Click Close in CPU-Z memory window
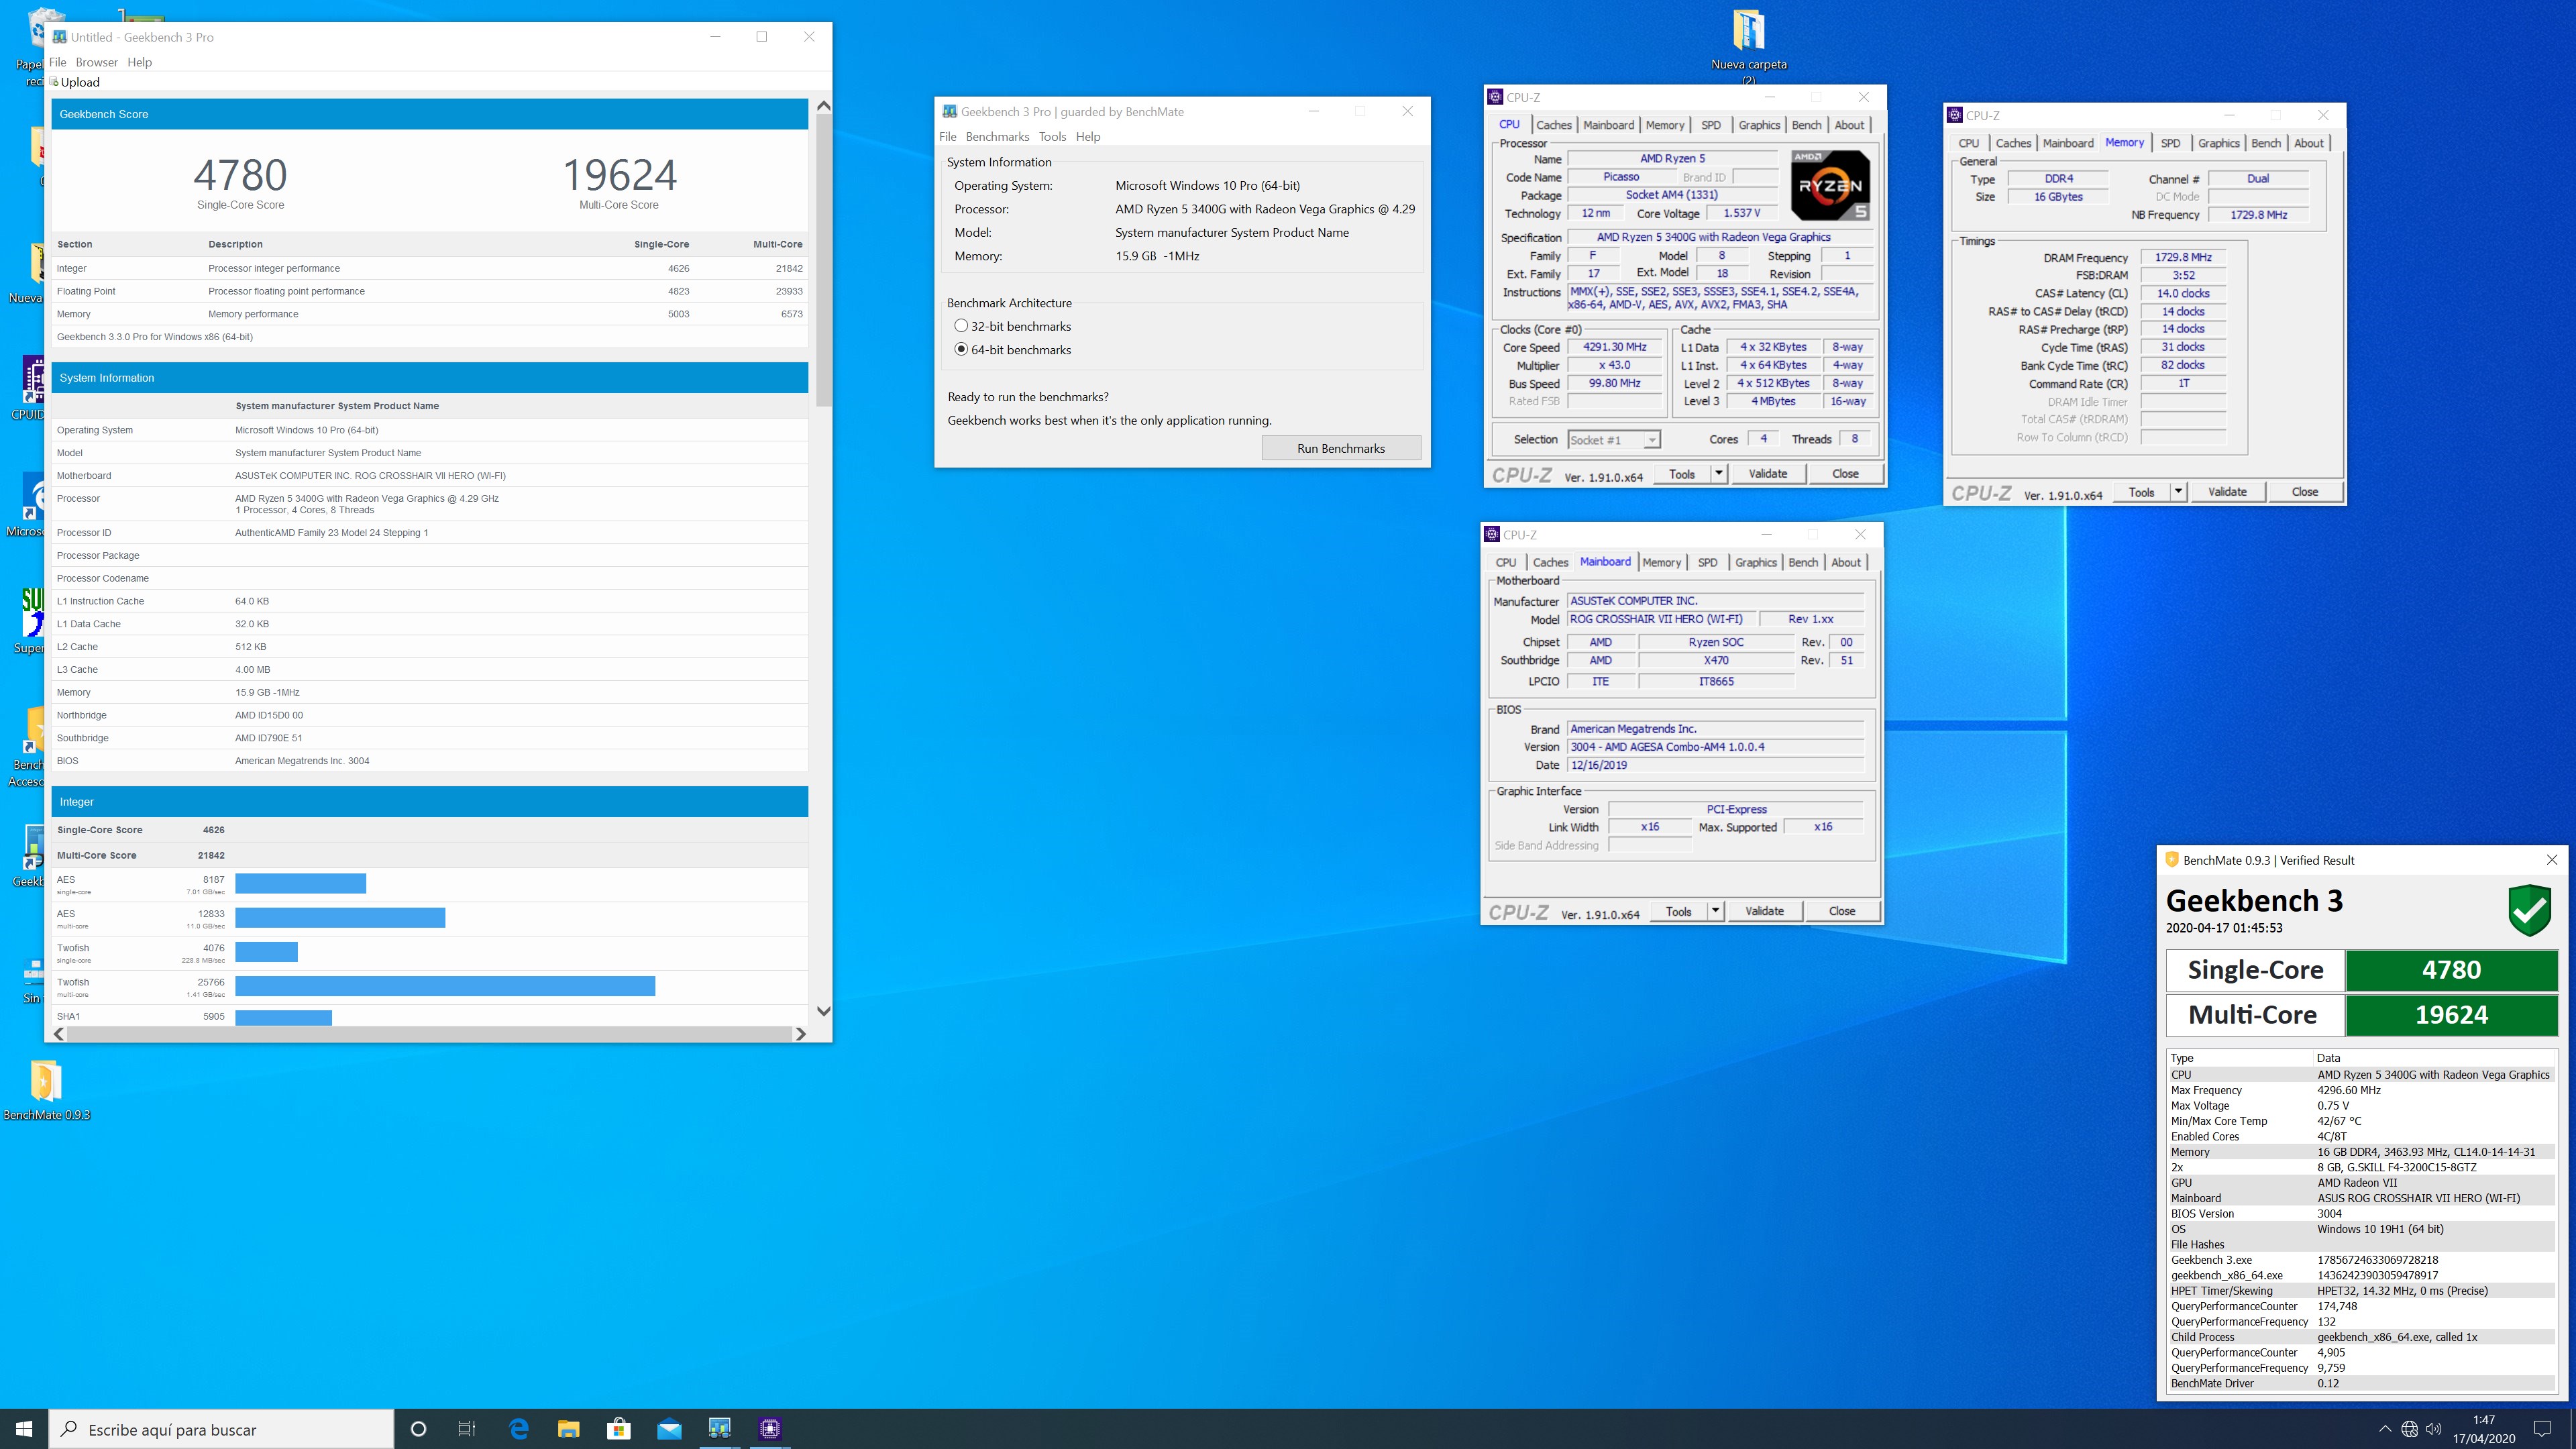2576x1449 pixels. click(x=2305, y=491)
